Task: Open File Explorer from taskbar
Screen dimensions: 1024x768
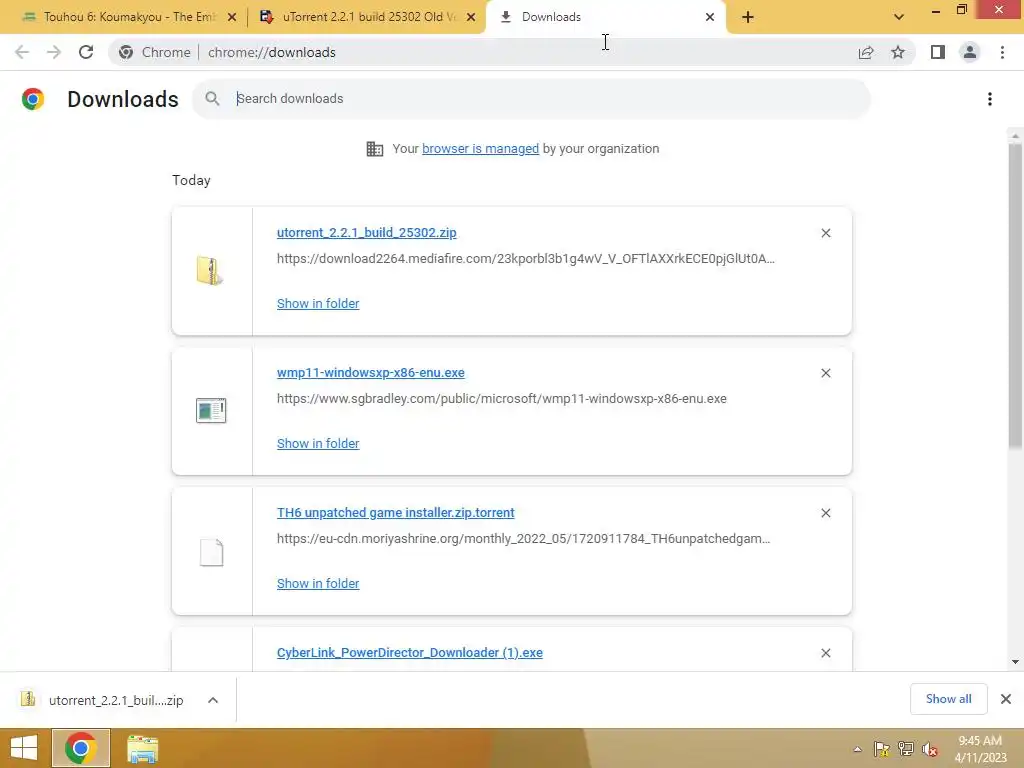Action: click(142, 748)
